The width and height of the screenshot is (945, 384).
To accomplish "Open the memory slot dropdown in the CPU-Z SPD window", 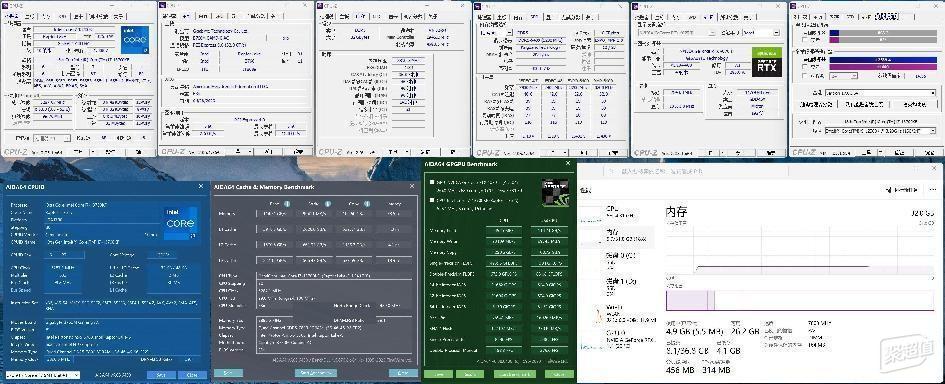I will click(497, 32).
